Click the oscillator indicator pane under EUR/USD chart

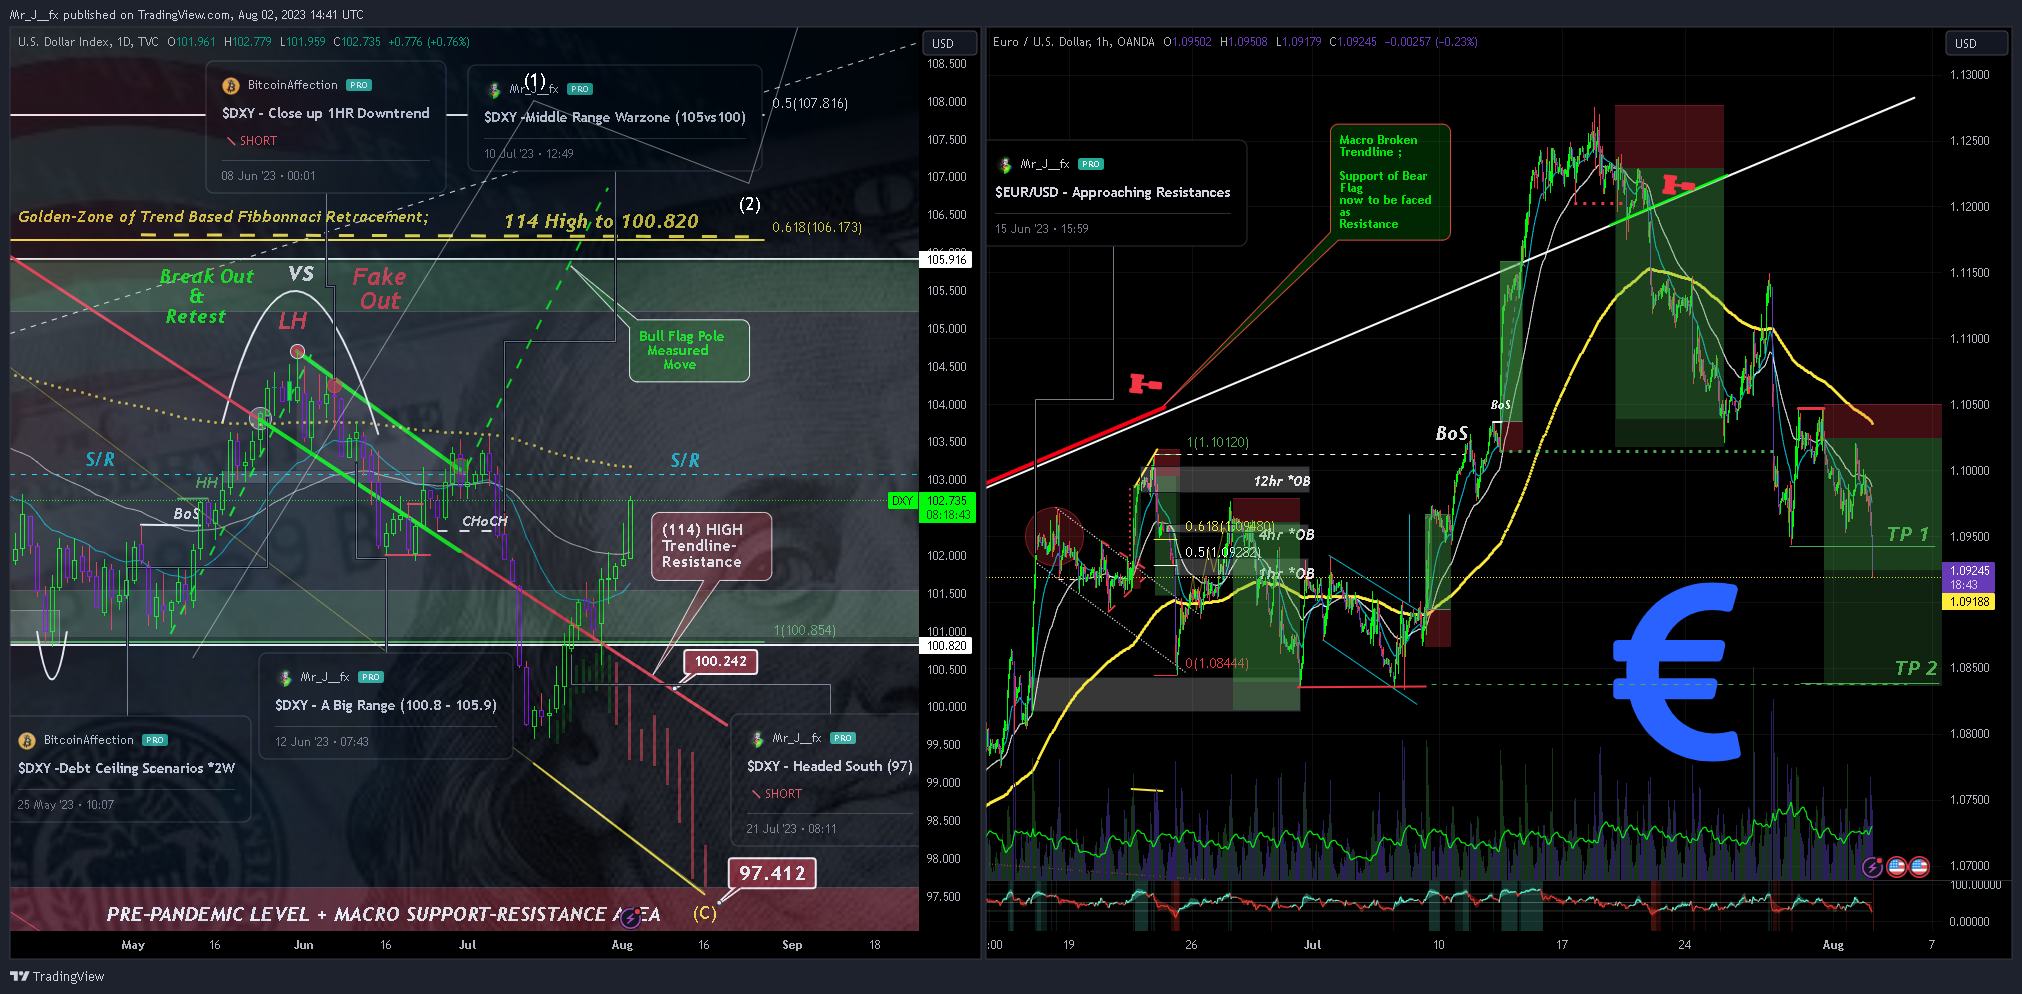tap(1463, 906)
